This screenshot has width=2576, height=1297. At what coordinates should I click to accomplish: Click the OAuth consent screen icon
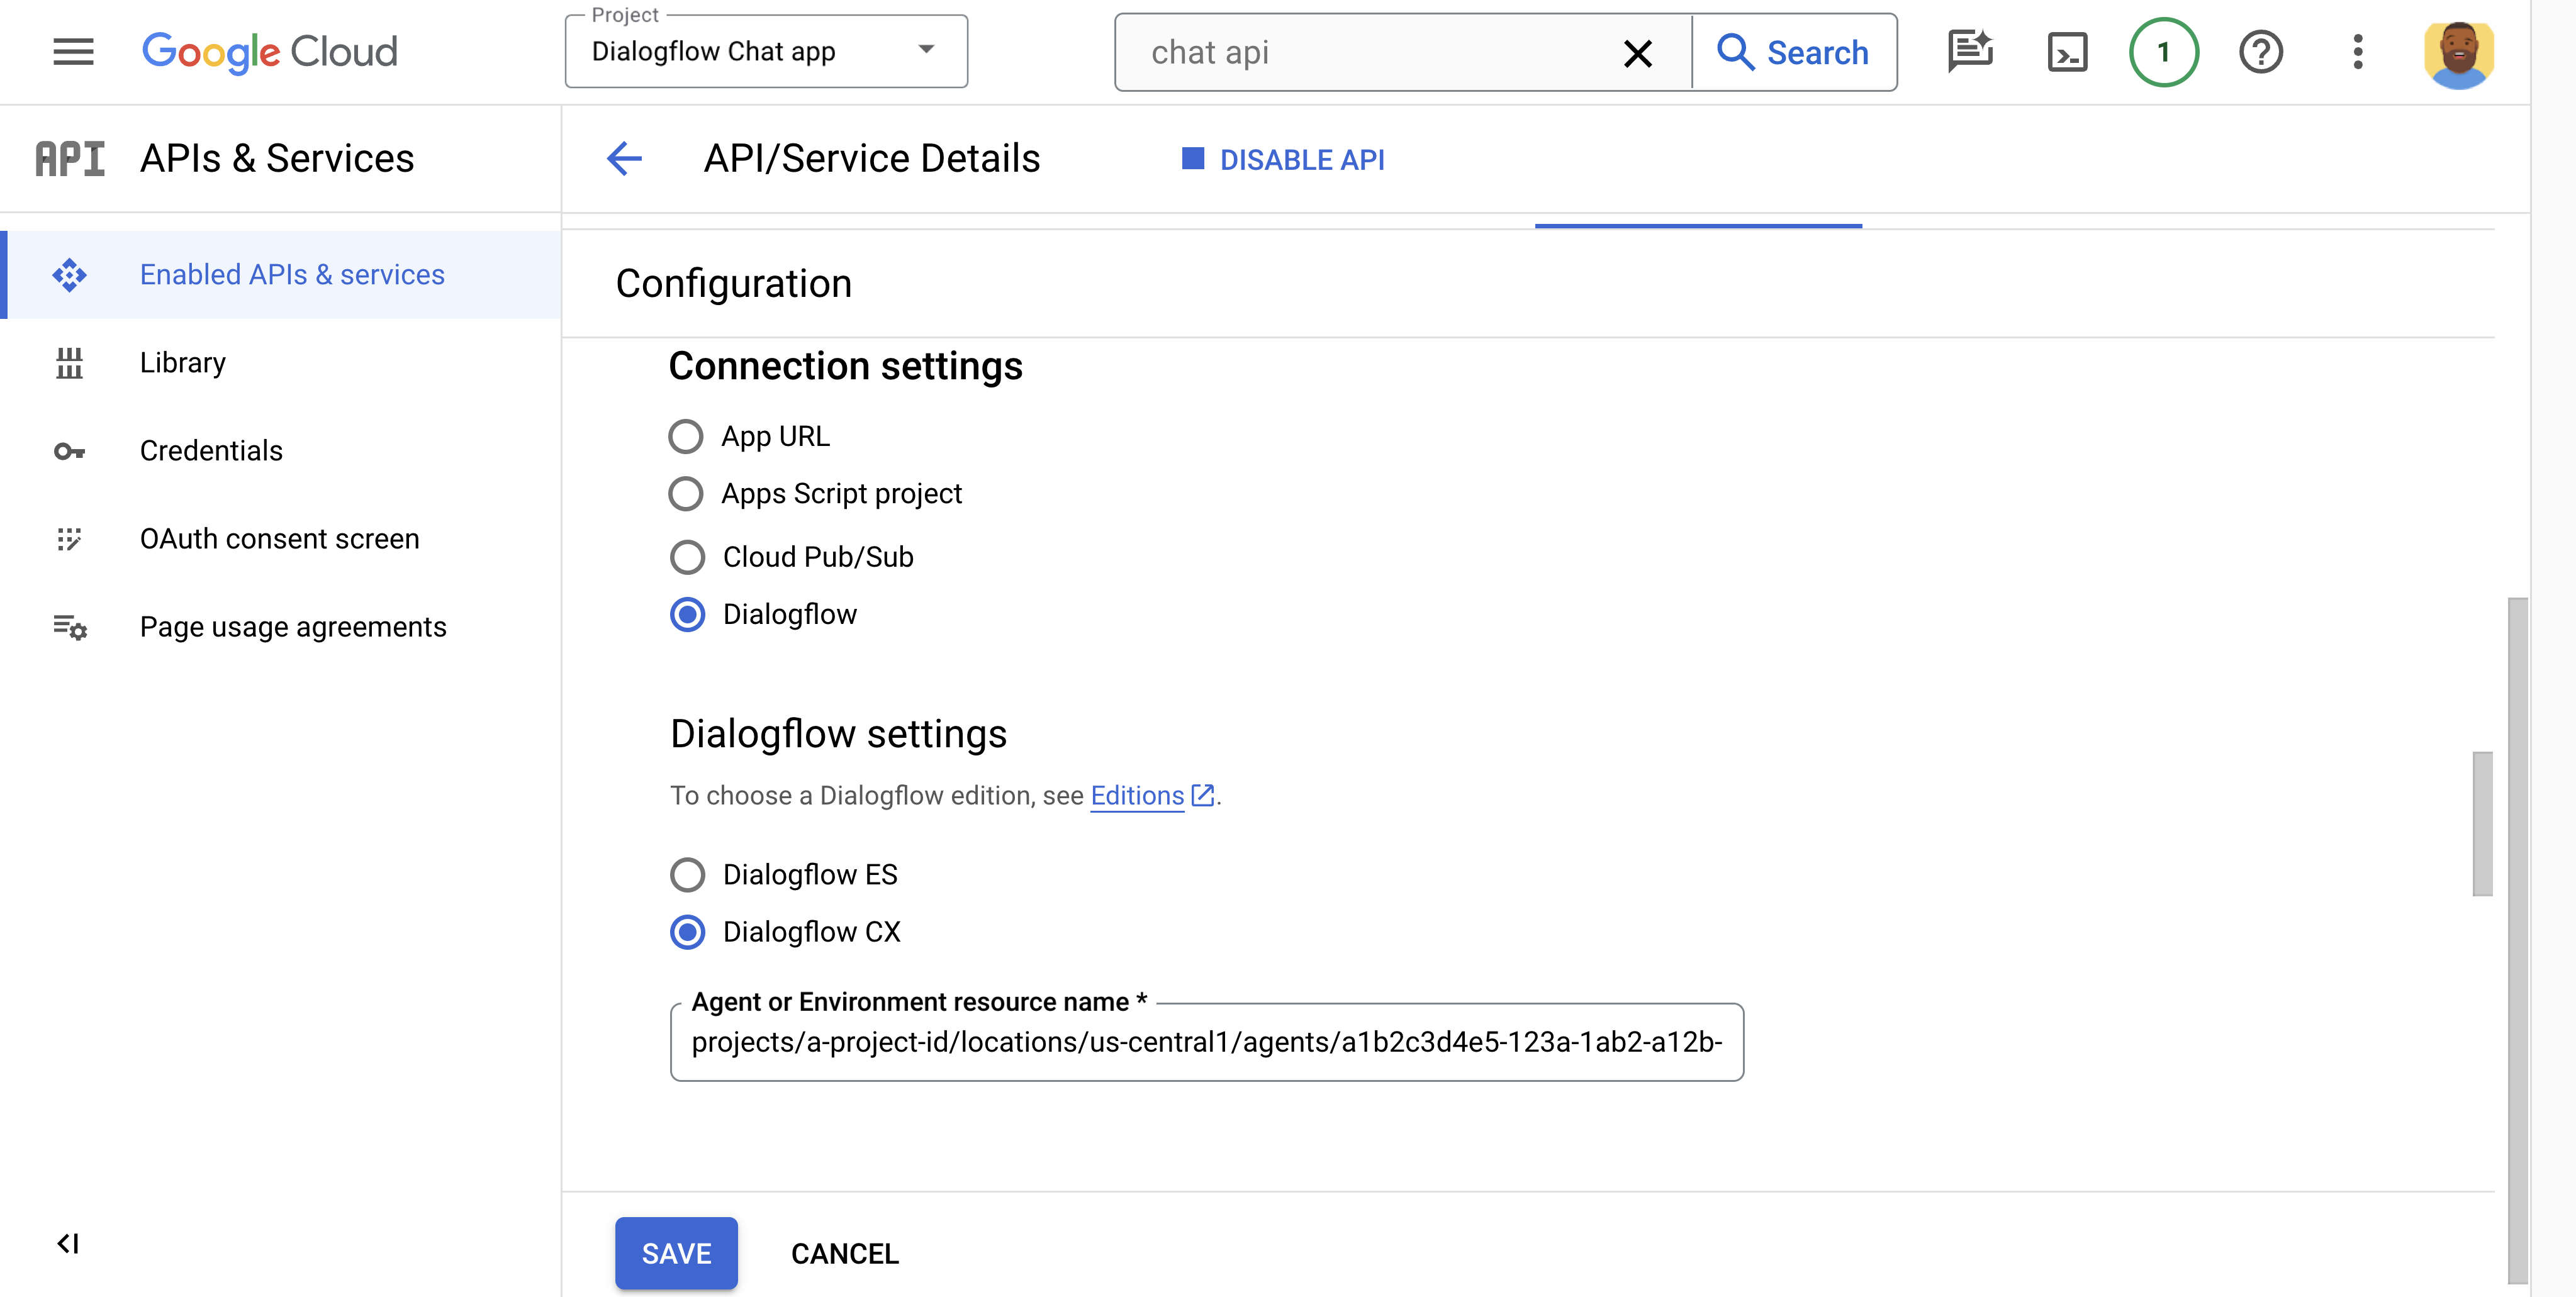tap(69, 538)
